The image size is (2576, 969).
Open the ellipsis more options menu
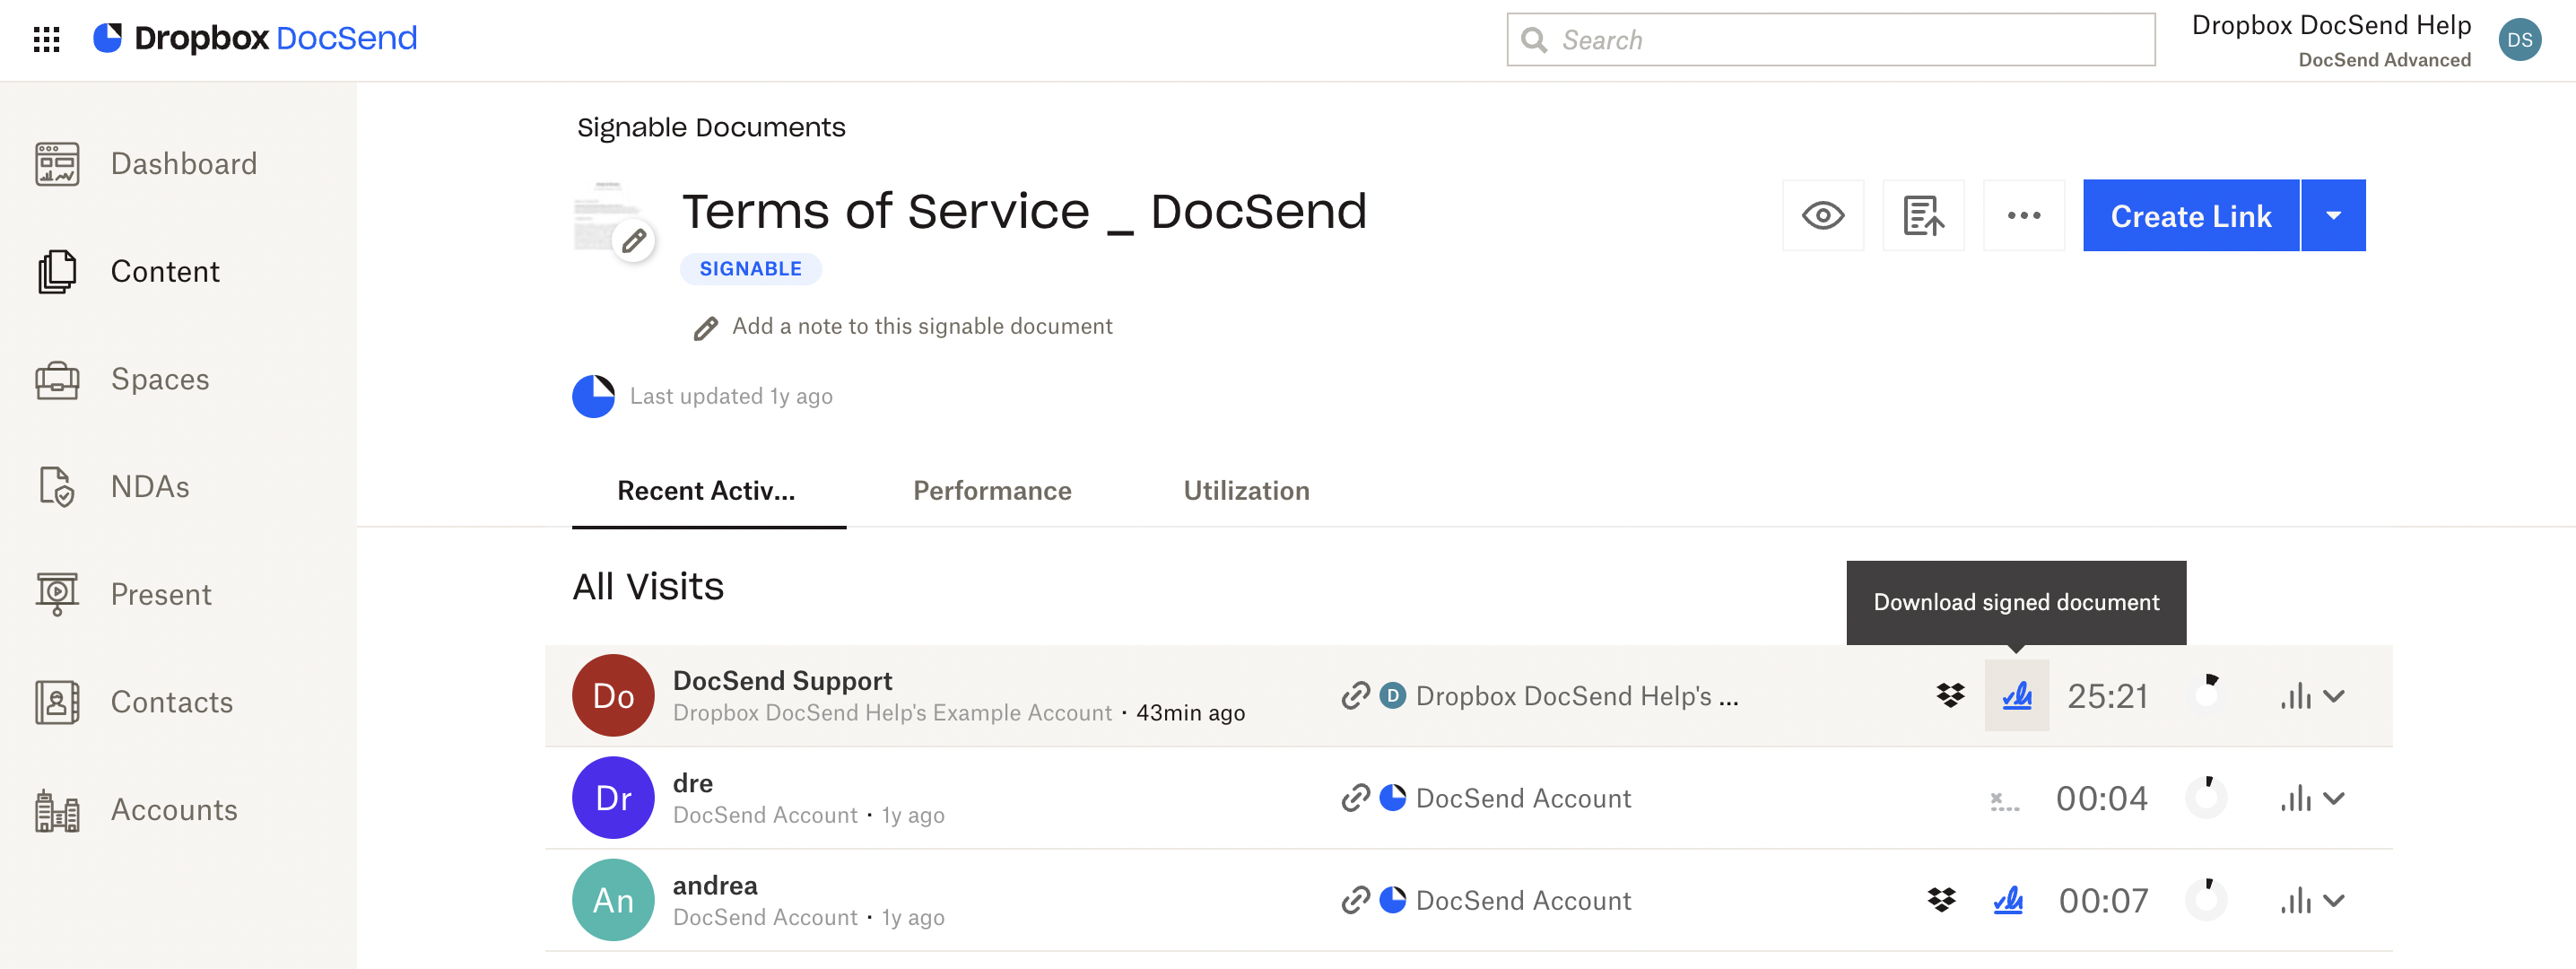(x=2024, y=215)
